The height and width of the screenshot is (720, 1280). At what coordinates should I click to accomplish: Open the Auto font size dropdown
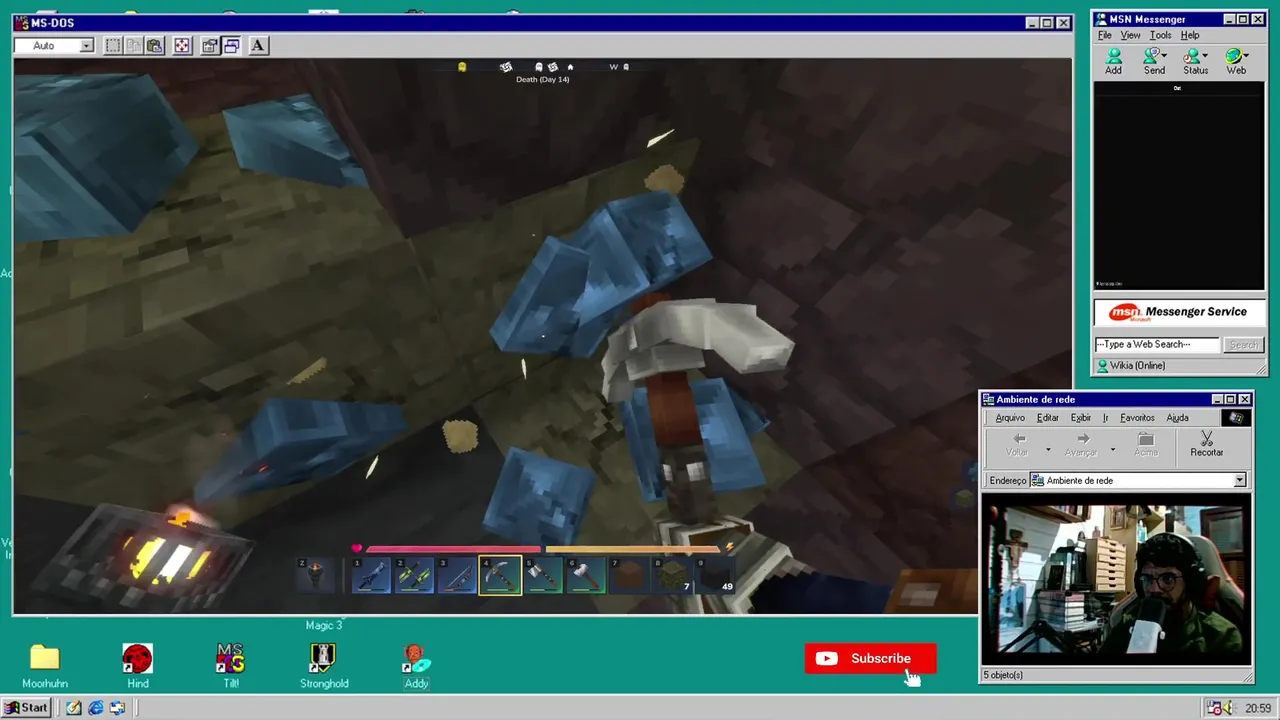point(87,45)
